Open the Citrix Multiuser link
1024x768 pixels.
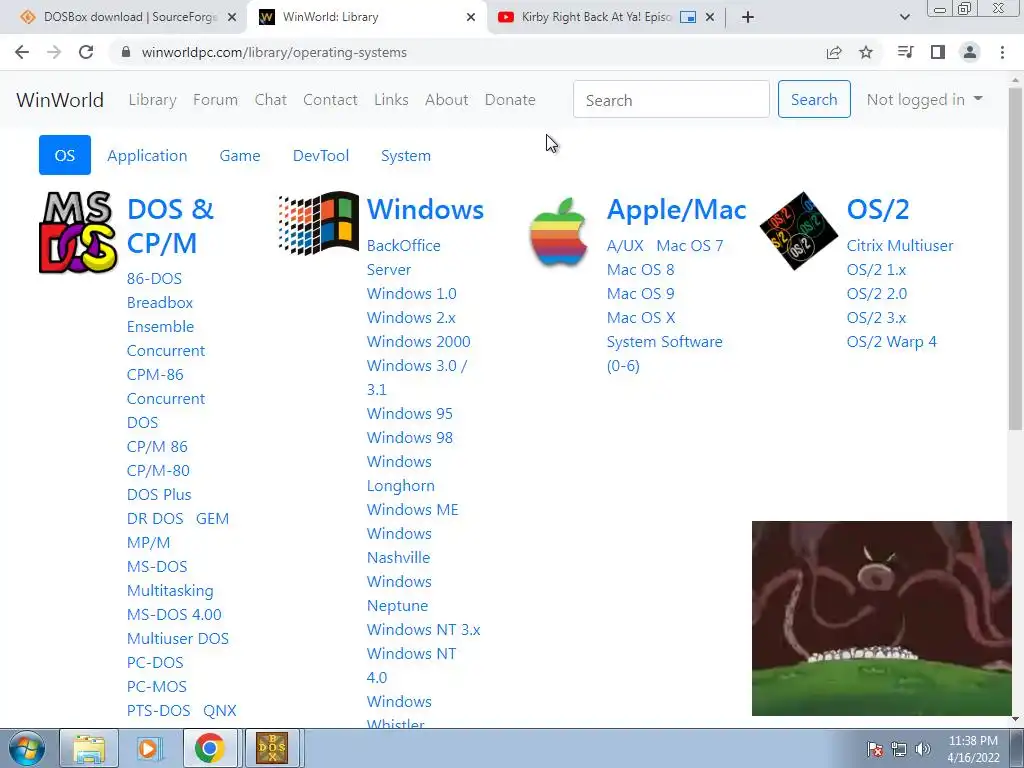coord(900,246)
